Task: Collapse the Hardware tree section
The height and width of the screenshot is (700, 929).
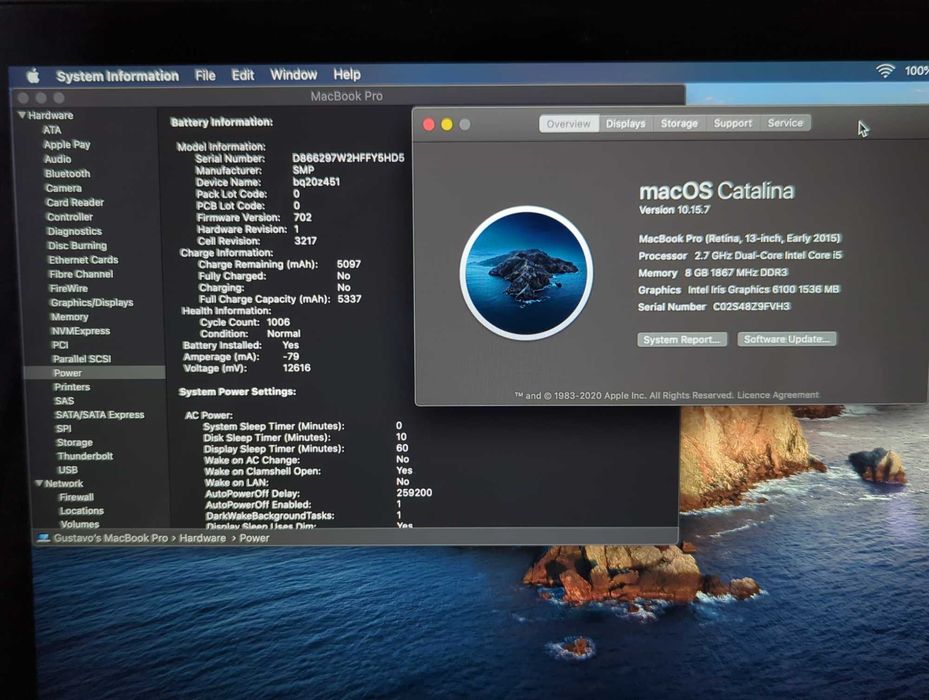Action: click(22, 115)
